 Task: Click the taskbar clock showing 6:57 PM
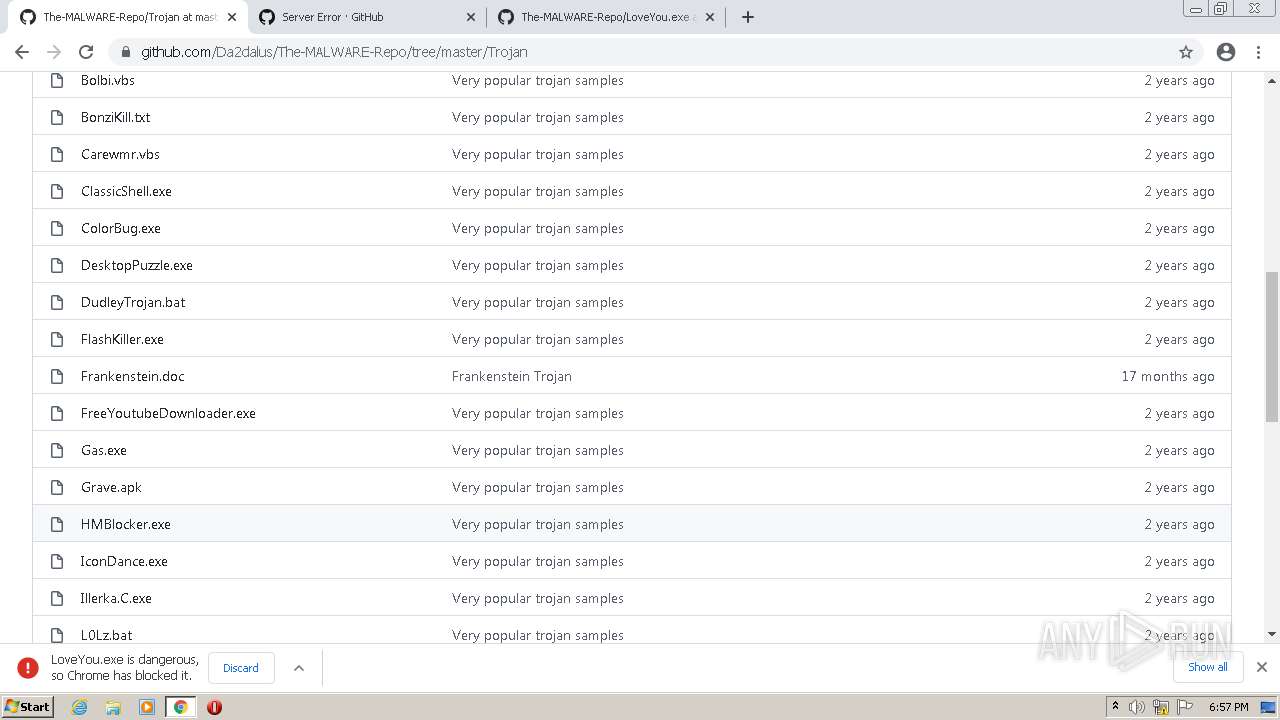[1229, 707]
